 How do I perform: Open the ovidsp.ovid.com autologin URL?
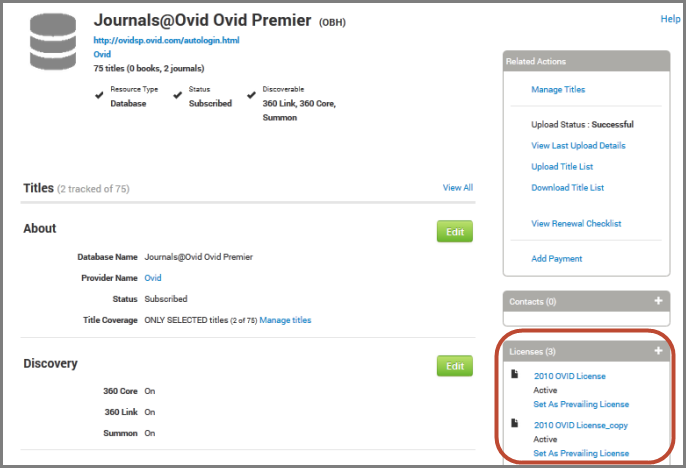point(166,40)
